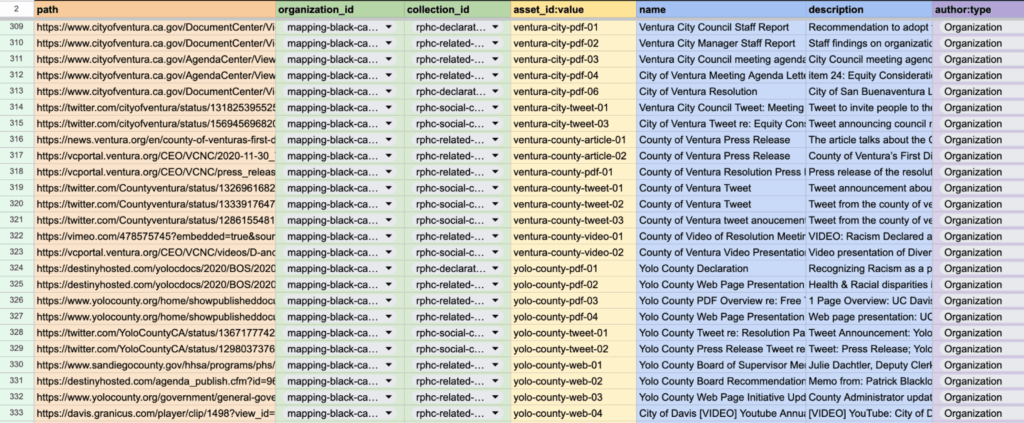Click cell ventura-city-pdf-06

click(x=573, y=91)
